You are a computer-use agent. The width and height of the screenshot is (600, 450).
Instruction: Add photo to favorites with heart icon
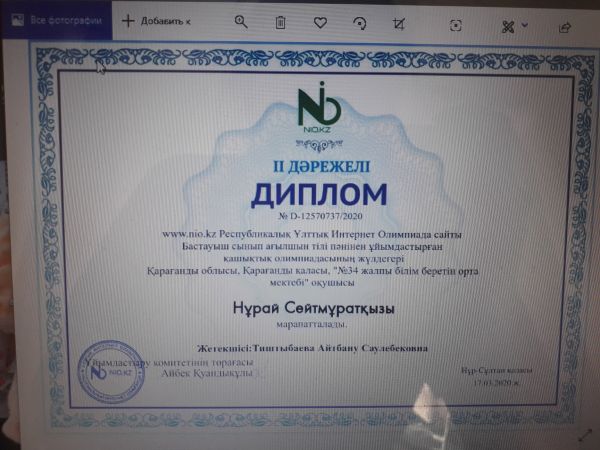[320, 21]
